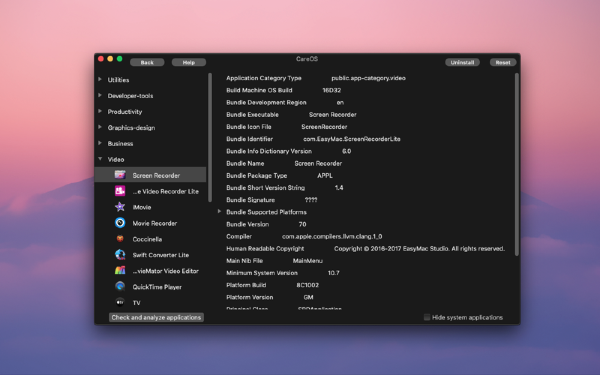Select the MovieMator Video Editor icon
The width and height of the screenshot is (600, 375).
[x=120, y=271]
